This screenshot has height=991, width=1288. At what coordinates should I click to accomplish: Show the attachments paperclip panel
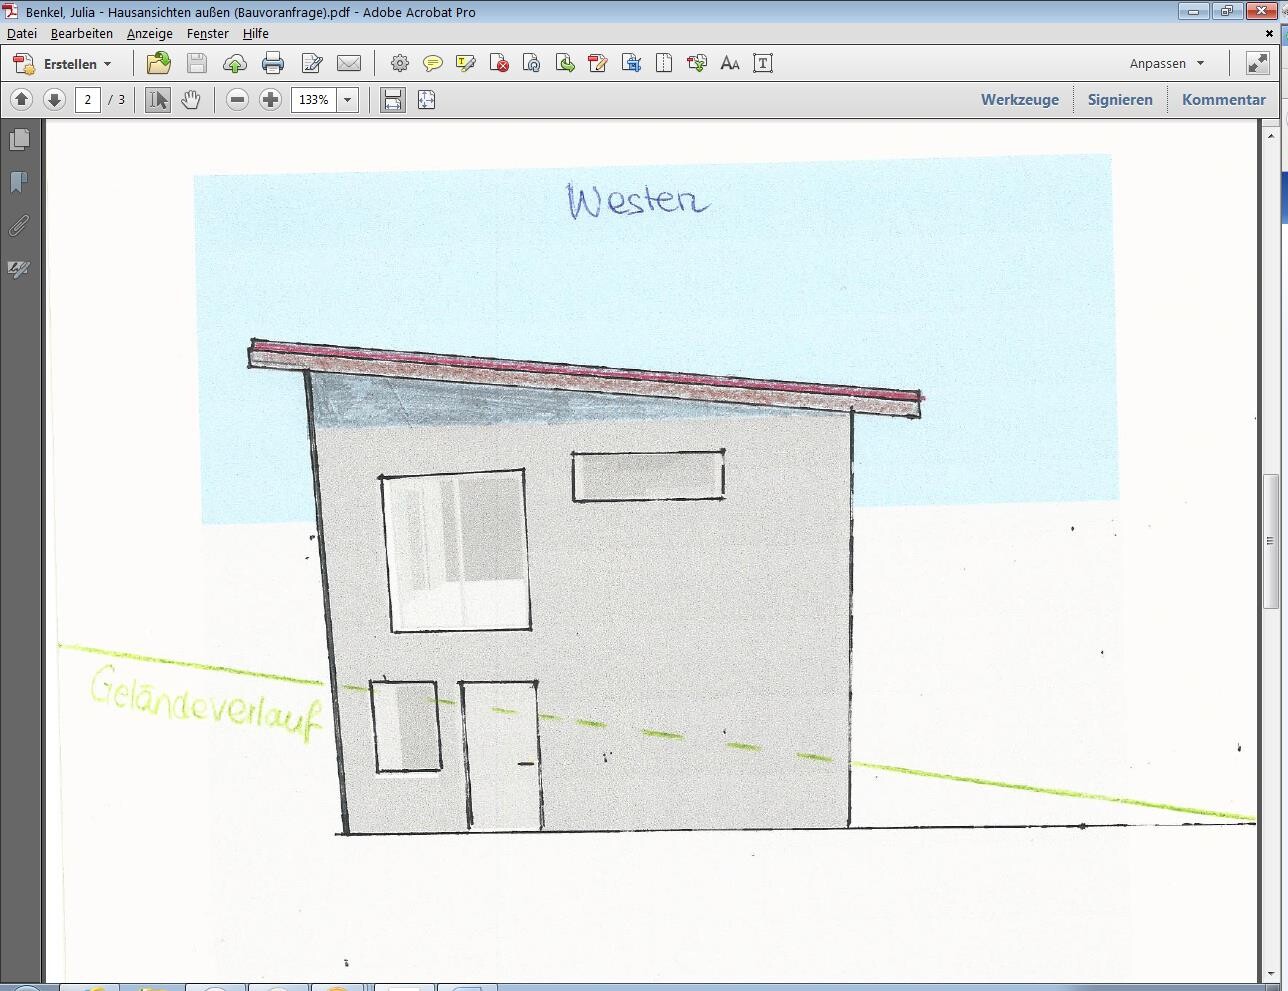click(19, 226)
